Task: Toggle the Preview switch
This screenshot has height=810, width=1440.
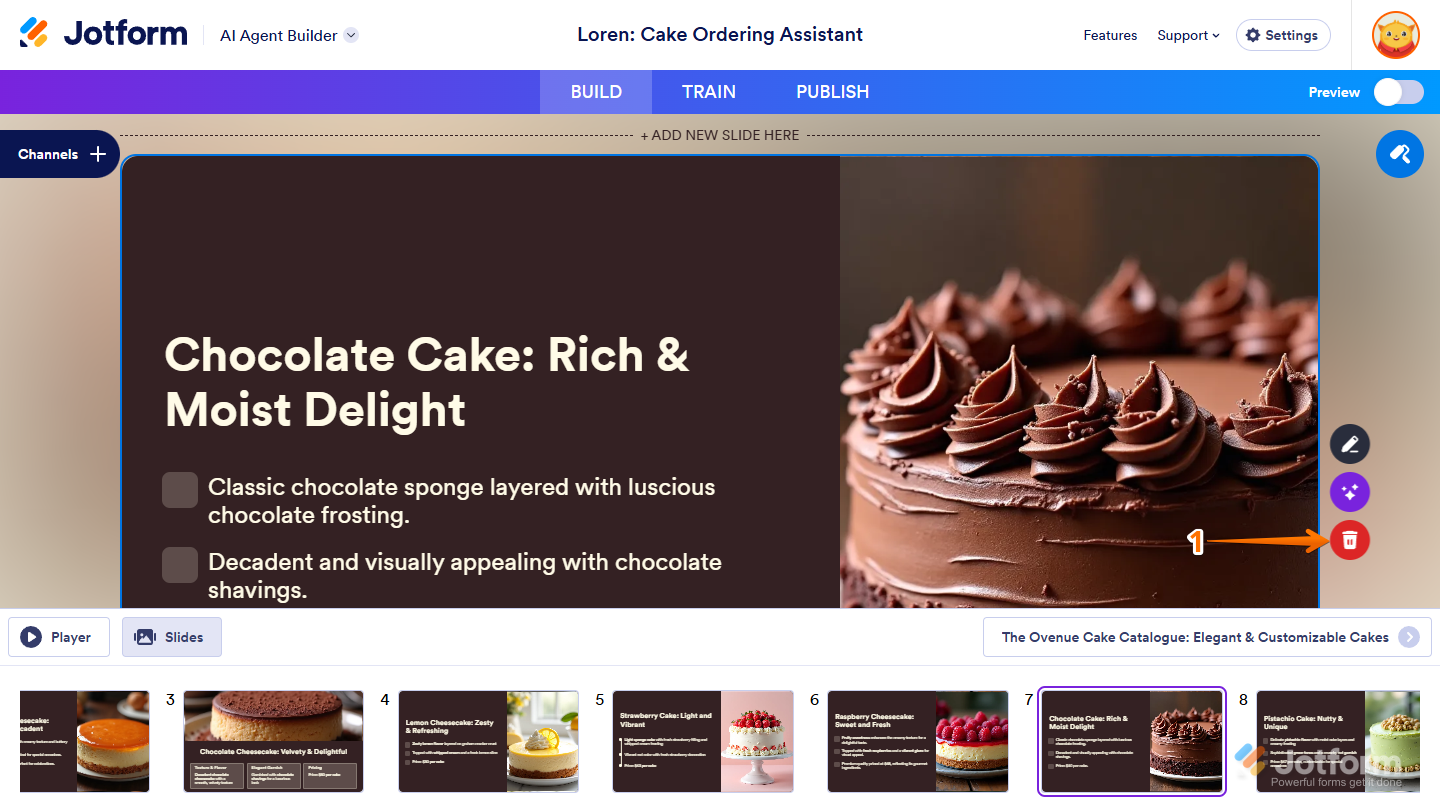Action: point(1398,92)
